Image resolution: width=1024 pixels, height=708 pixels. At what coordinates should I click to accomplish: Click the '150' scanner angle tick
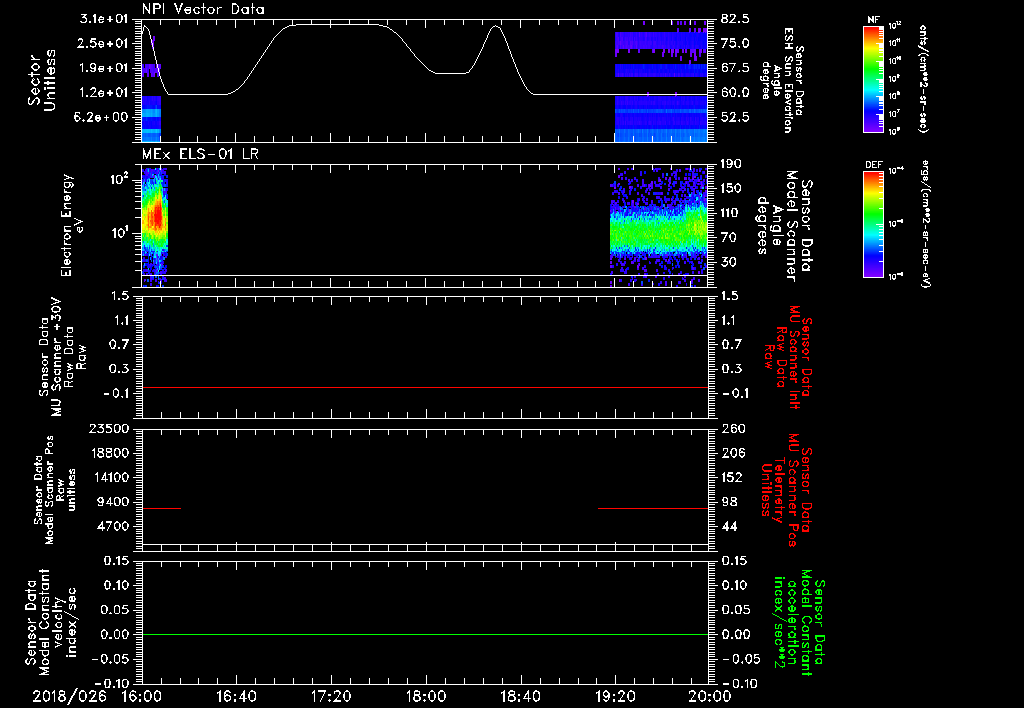coord(731,188)
